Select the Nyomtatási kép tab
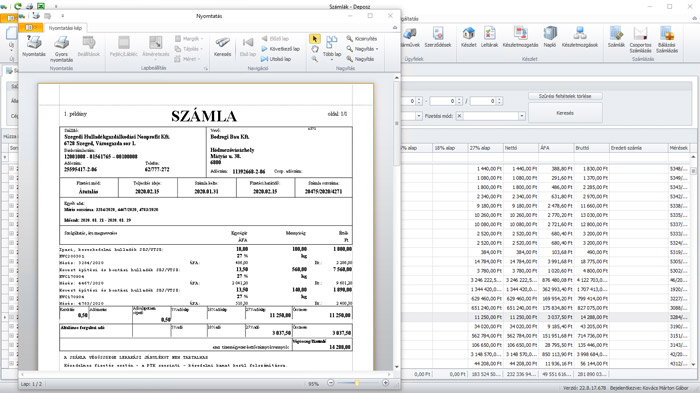The width and height of the screenshot is (700, 393). pos(65,28)
